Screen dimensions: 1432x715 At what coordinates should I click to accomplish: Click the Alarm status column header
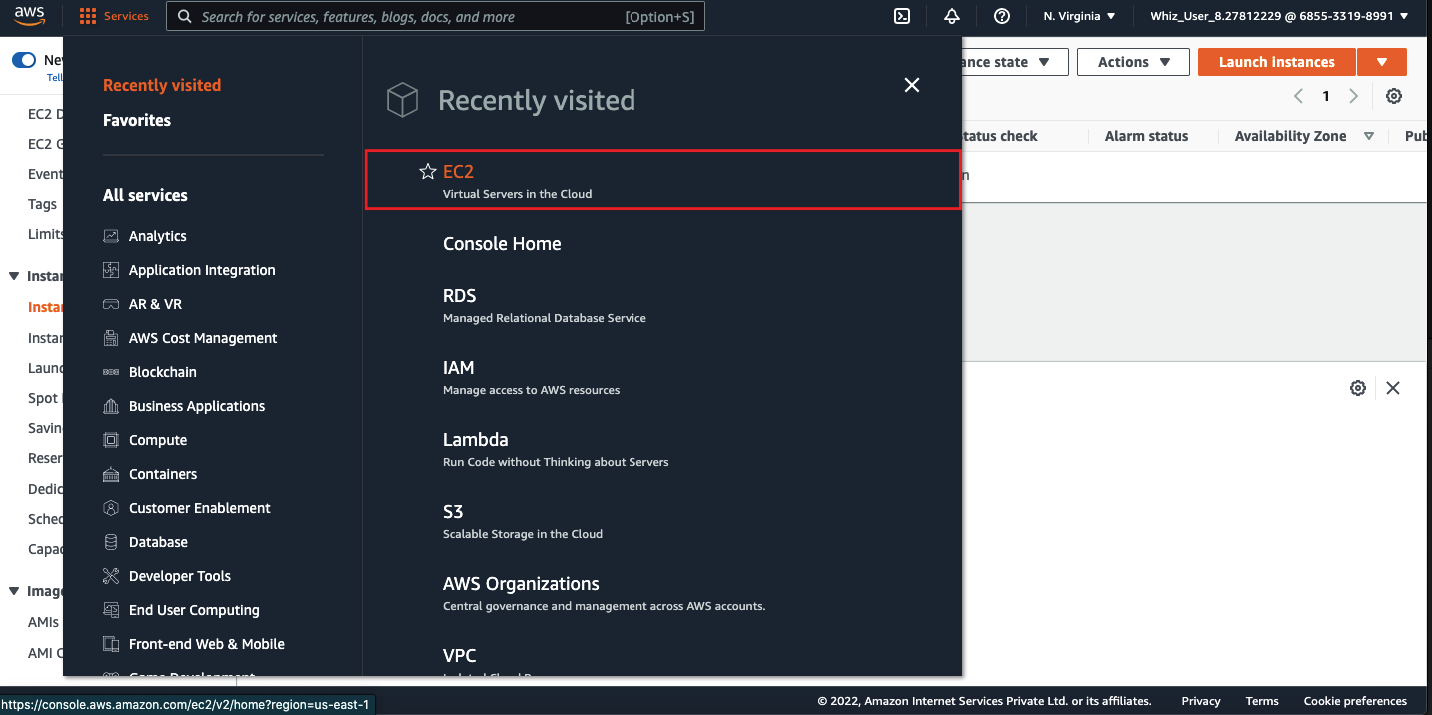tap(1146, 136)
